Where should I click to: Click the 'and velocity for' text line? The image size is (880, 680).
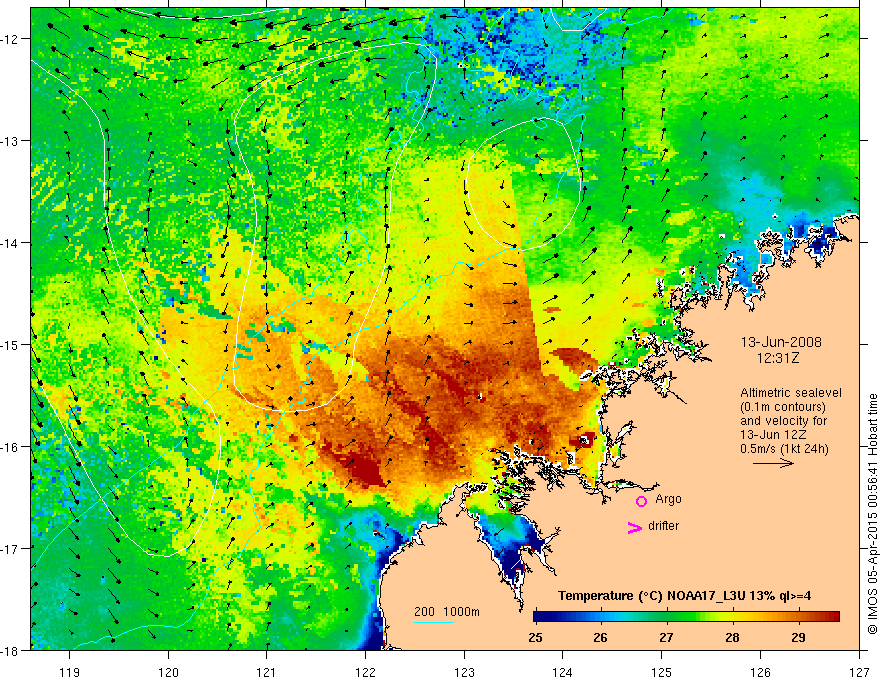point(783,421)
